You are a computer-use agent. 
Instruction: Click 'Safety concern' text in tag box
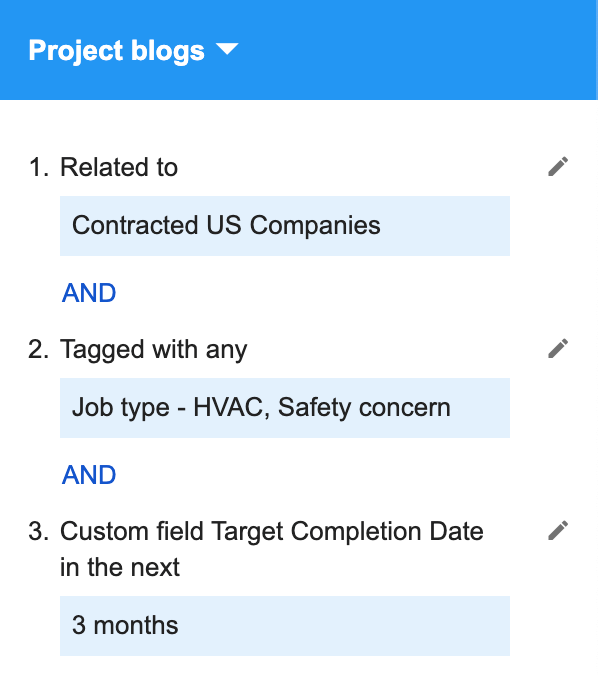click(x=364, y=408)
